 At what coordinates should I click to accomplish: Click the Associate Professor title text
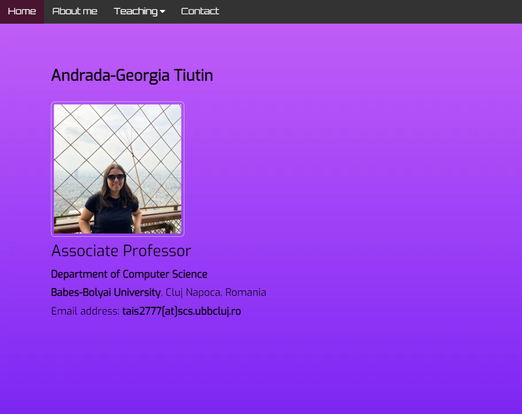(x=121, y=251)
